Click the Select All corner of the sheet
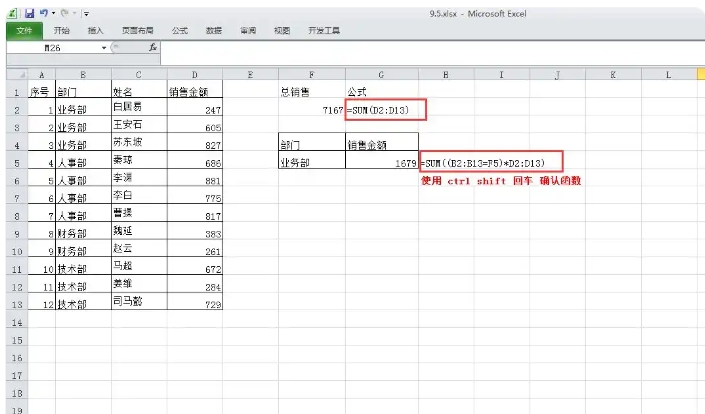The width and height of the screenshot is (705, 414). (x=17, y=75)
